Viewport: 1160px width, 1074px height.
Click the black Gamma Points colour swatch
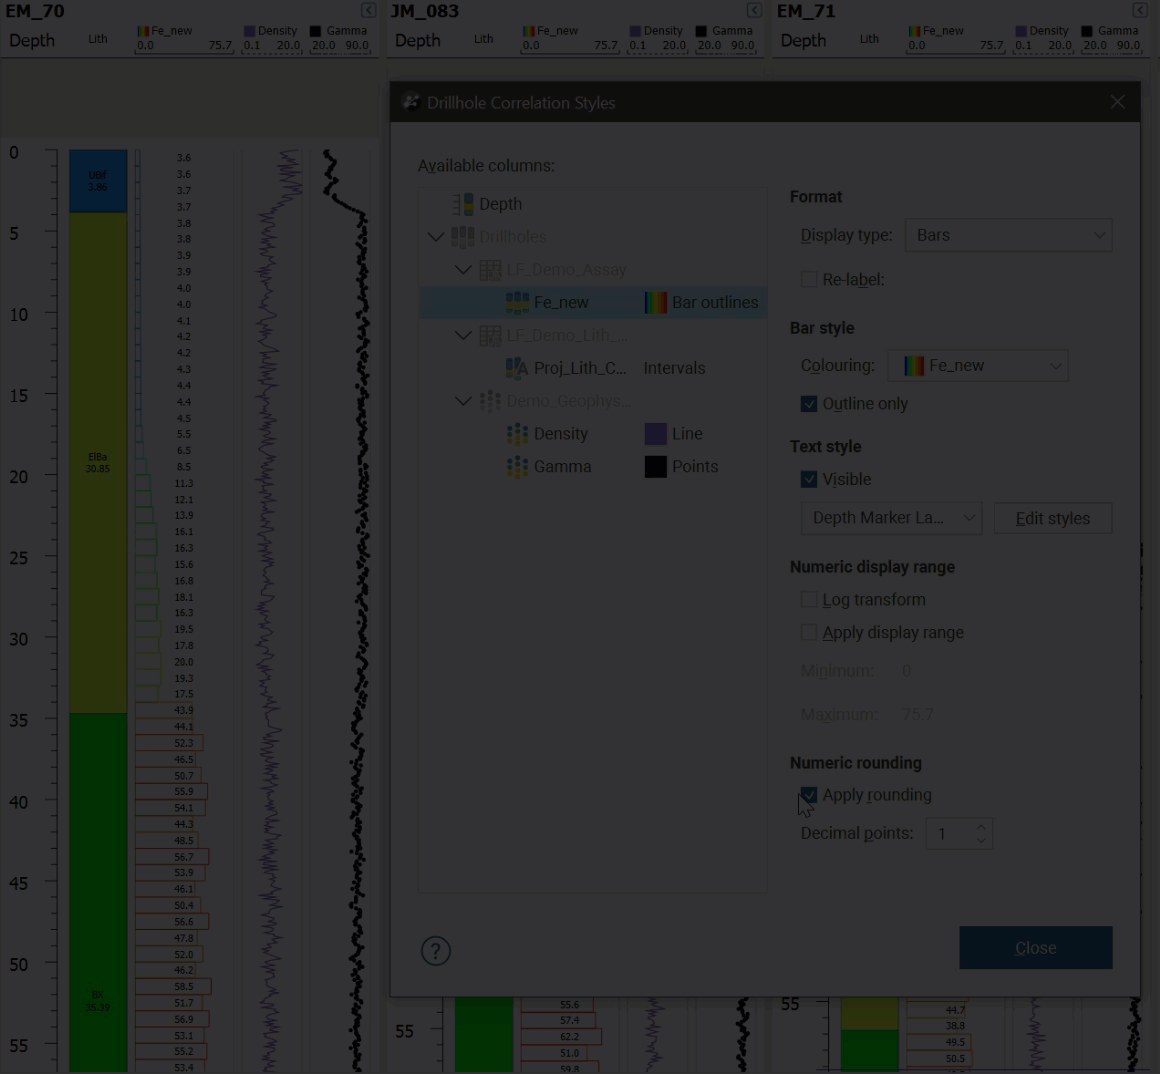[656, 467]
